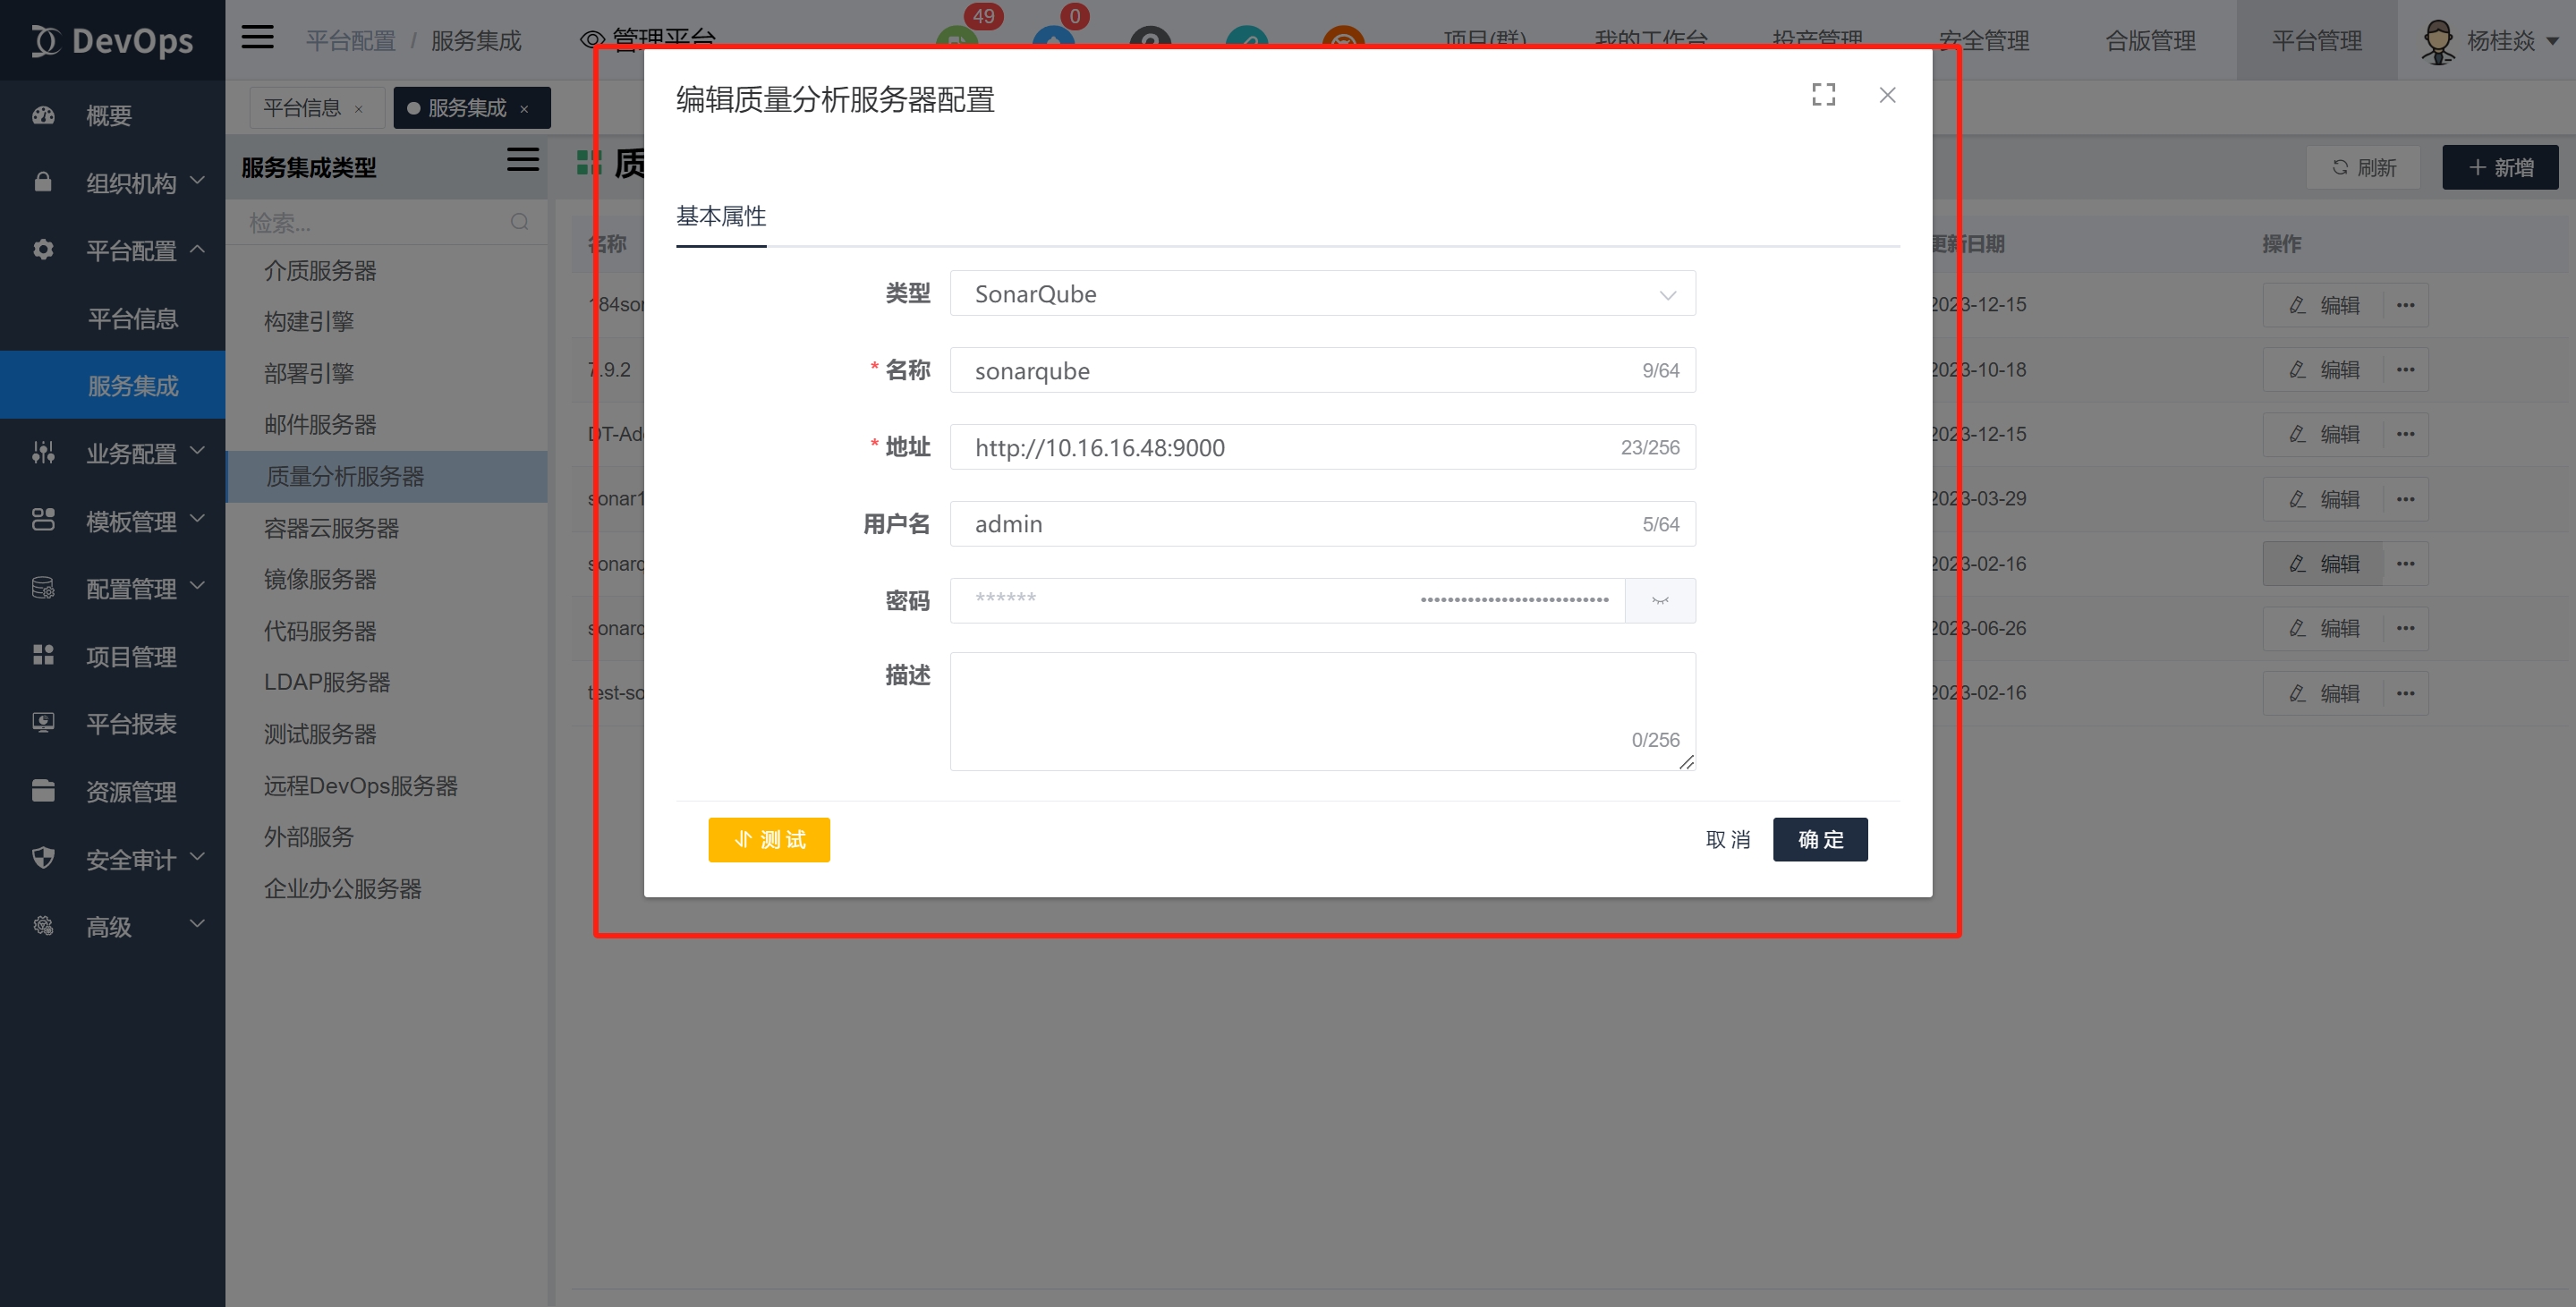Click the search magnifier in 检索 box

tap(519, 222)
